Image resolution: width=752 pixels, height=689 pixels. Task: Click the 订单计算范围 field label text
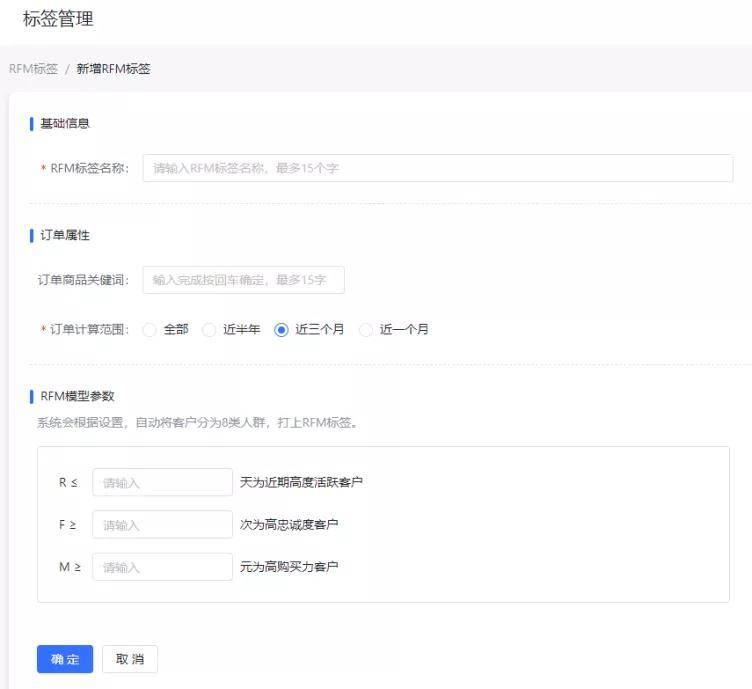[89, 330]
